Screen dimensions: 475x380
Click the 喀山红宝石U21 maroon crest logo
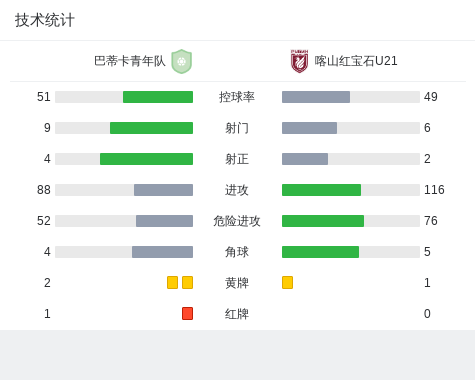299,61
